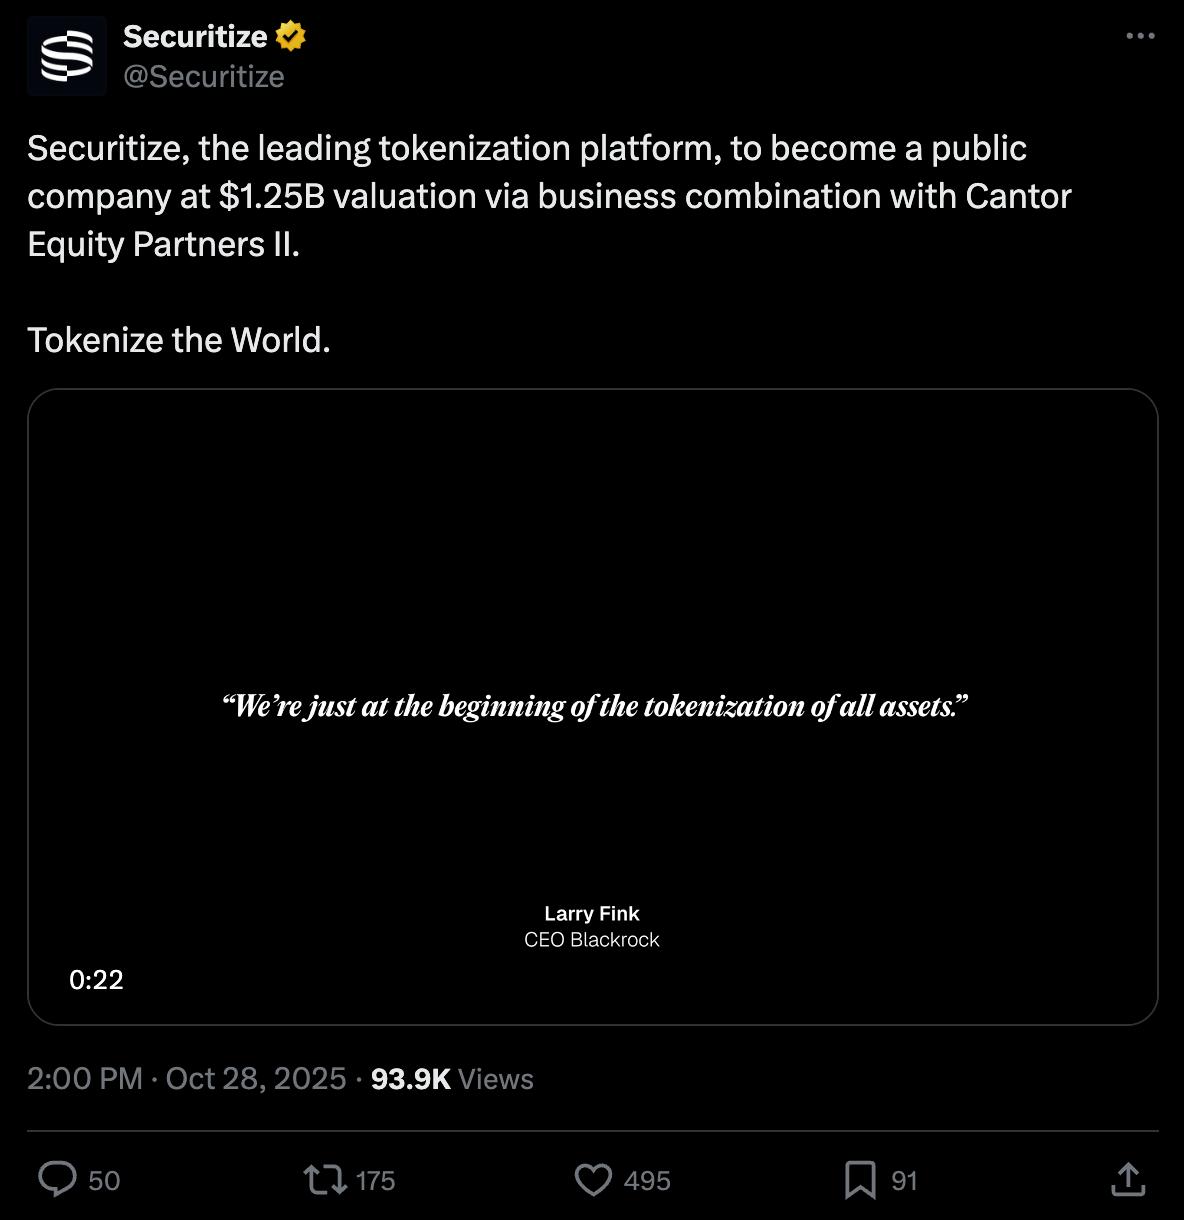The image size is (1184, 1220).
Task: Click the Larry Fink CEO Blackrock caption
Action: (x=592, y=927)
